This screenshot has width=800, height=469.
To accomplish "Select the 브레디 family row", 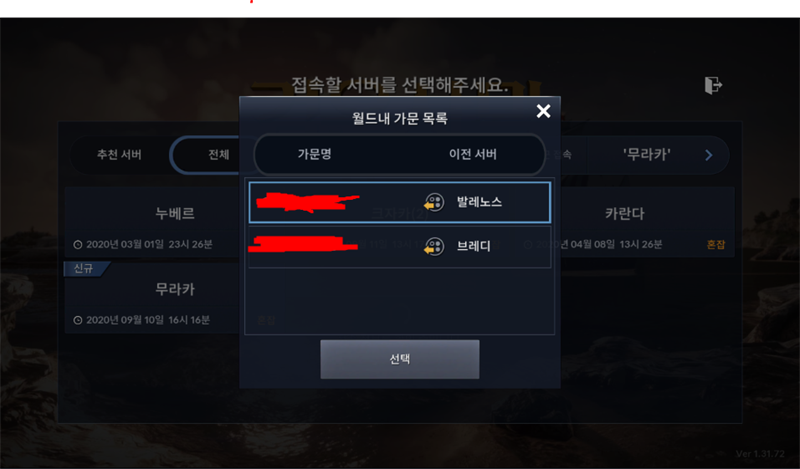I will tap(399, 246).
